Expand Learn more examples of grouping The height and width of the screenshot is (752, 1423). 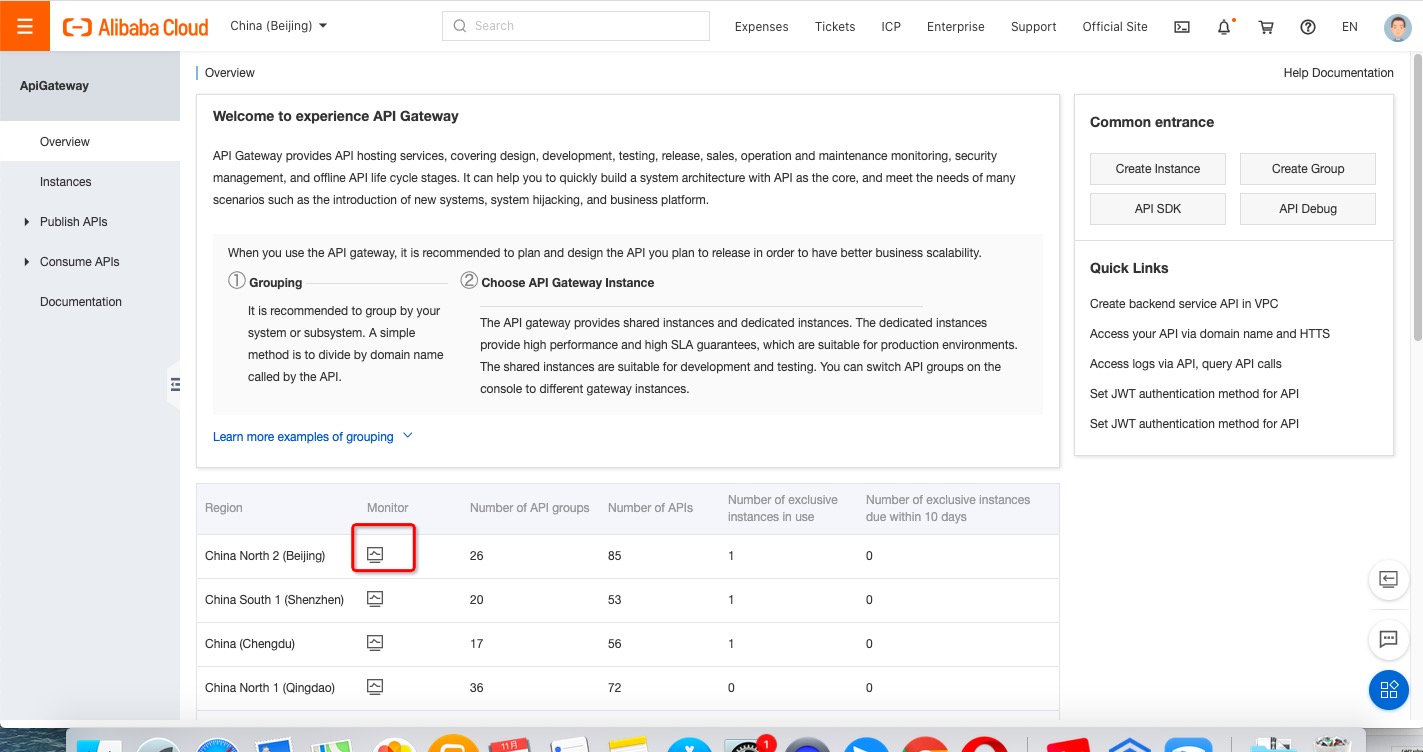click(312, 437)
